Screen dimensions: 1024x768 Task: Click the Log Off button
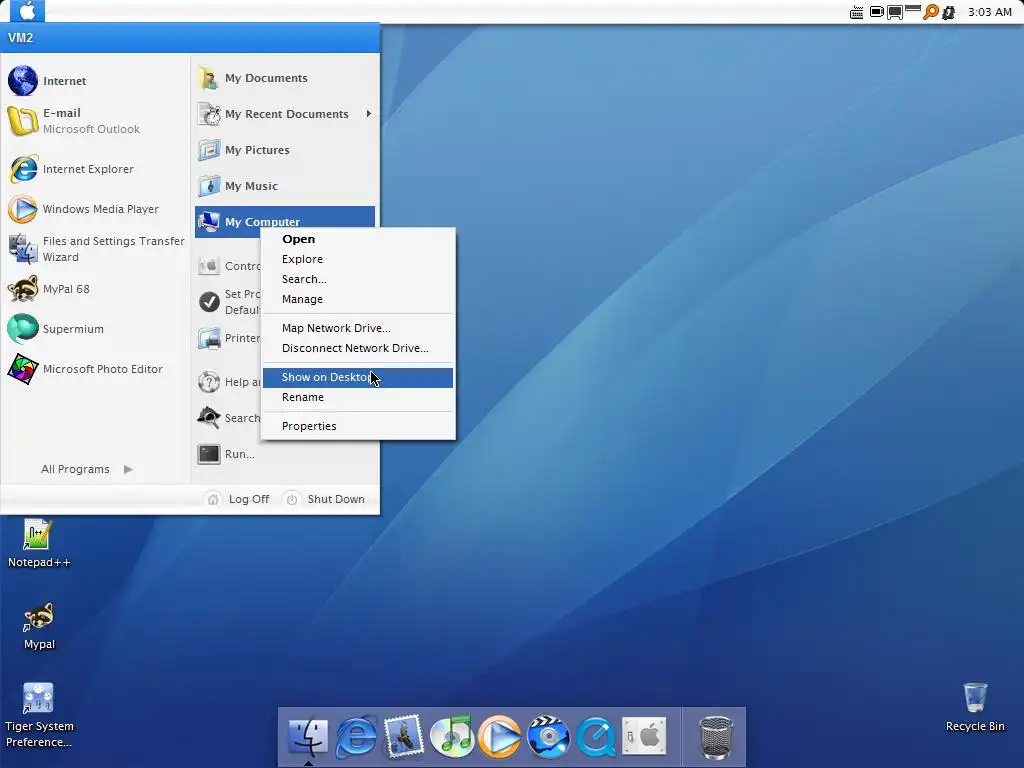click(238, 499)
